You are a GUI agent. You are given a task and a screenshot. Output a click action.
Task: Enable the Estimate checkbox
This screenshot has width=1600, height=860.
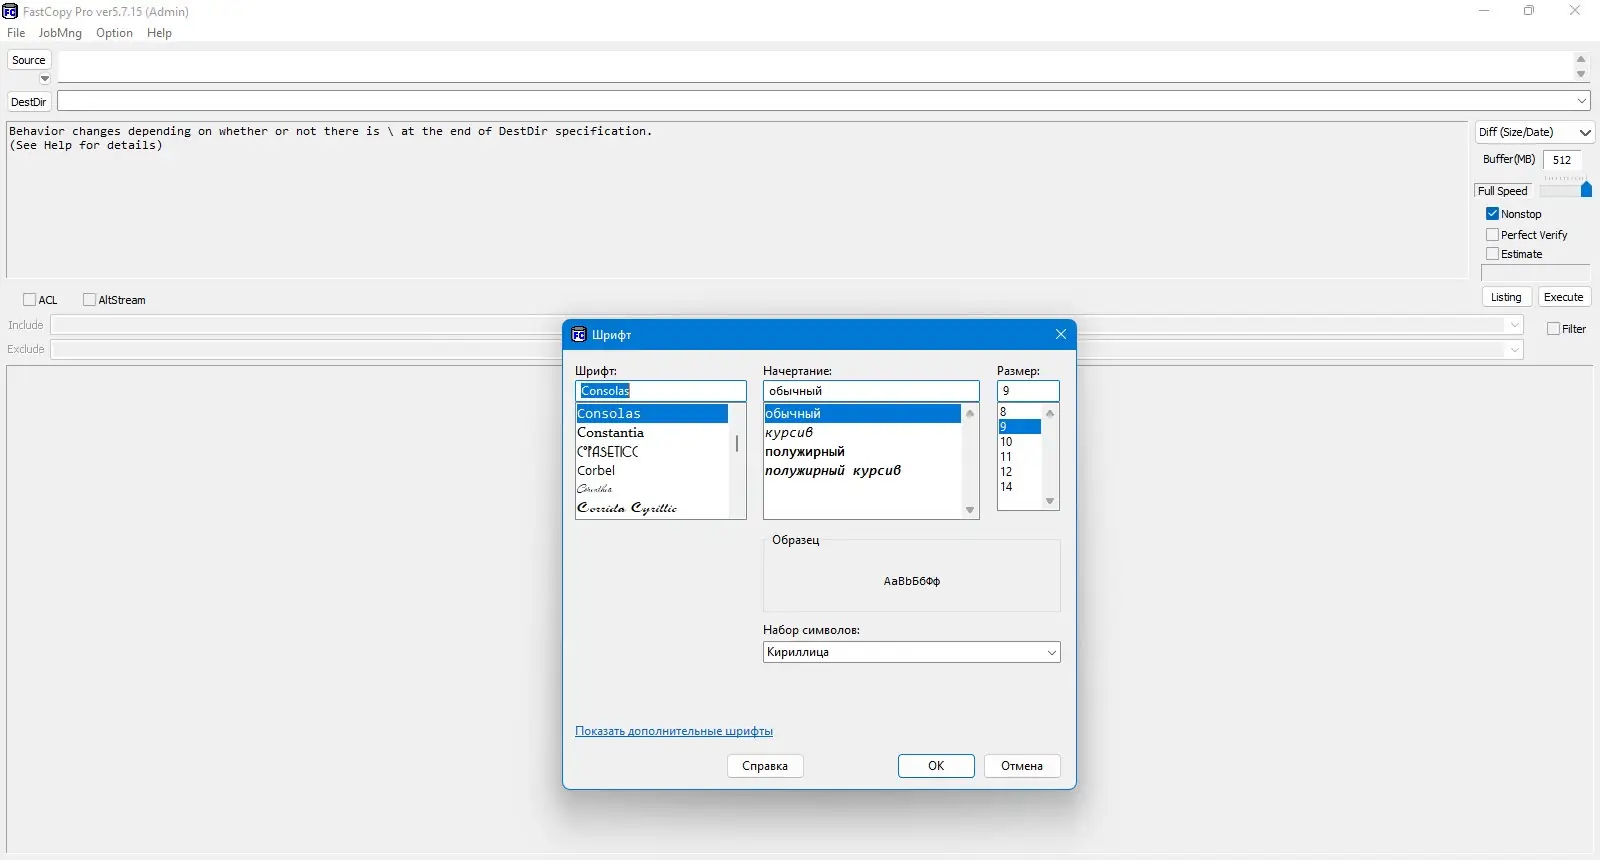tap(1492, 254)
